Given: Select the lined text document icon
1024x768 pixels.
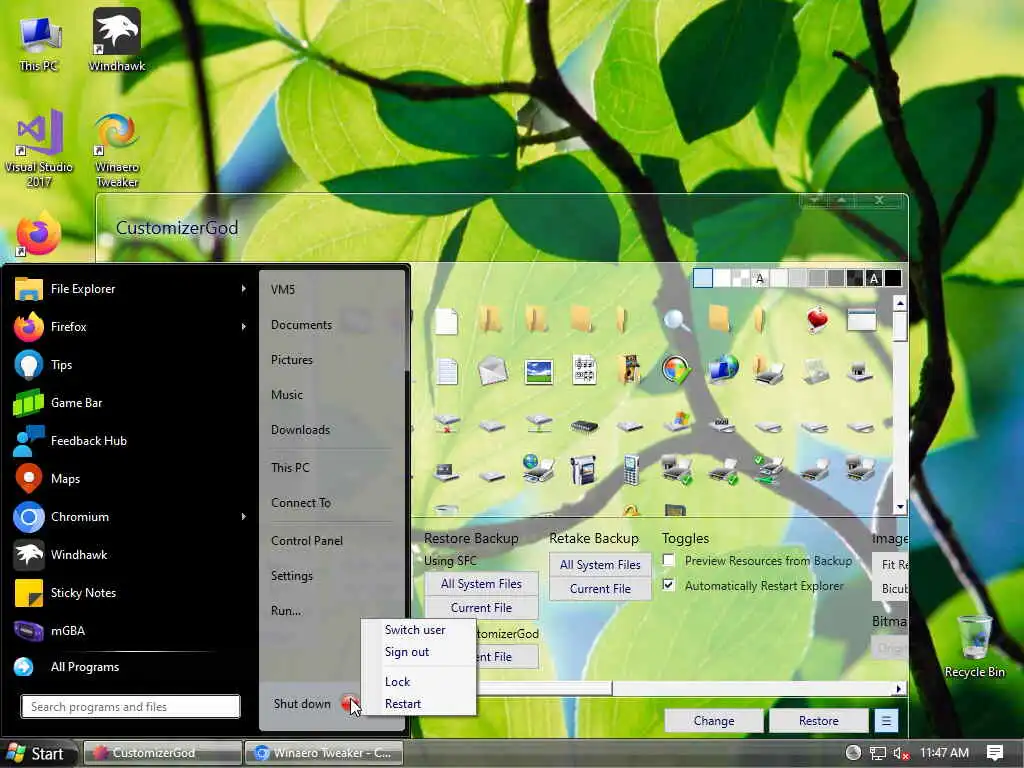Looking at the screenshot, I should (447, 372).
